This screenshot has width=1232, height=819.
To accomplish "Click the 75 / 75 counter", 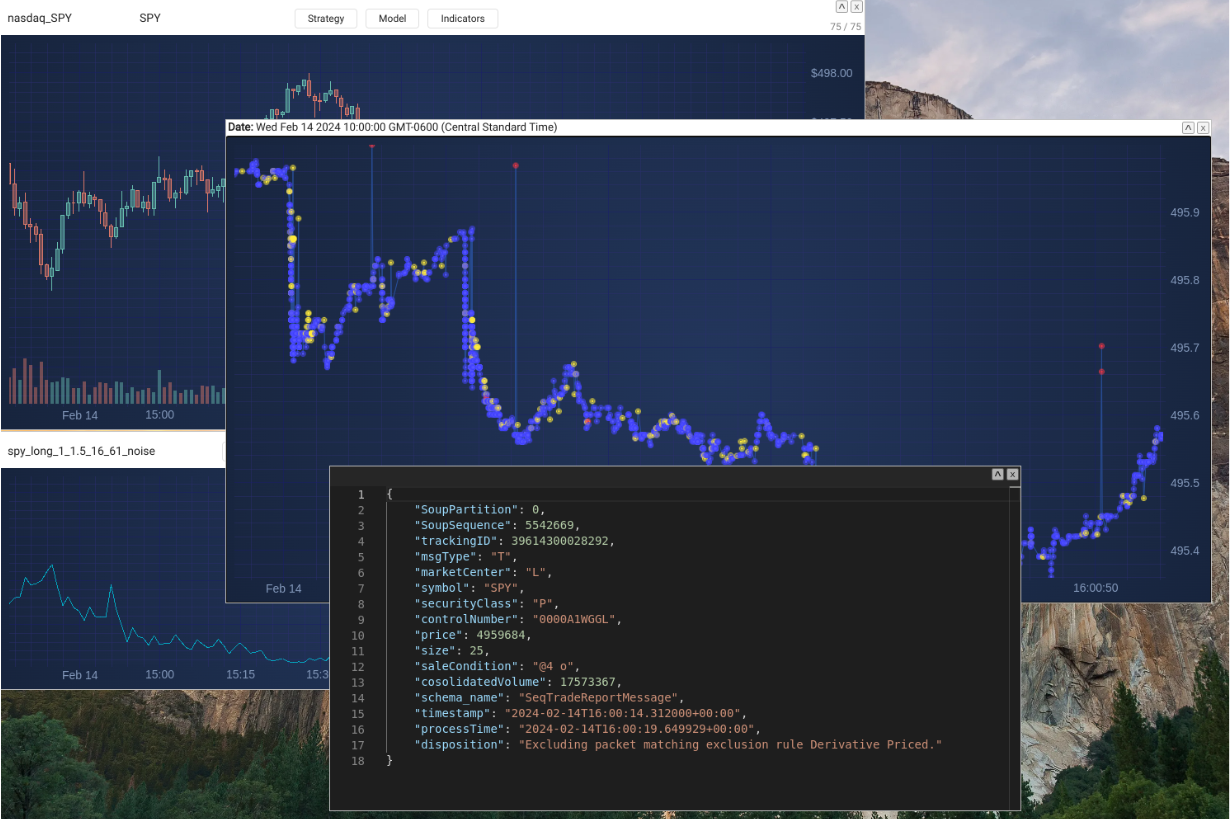I will (x=845, y=27).
